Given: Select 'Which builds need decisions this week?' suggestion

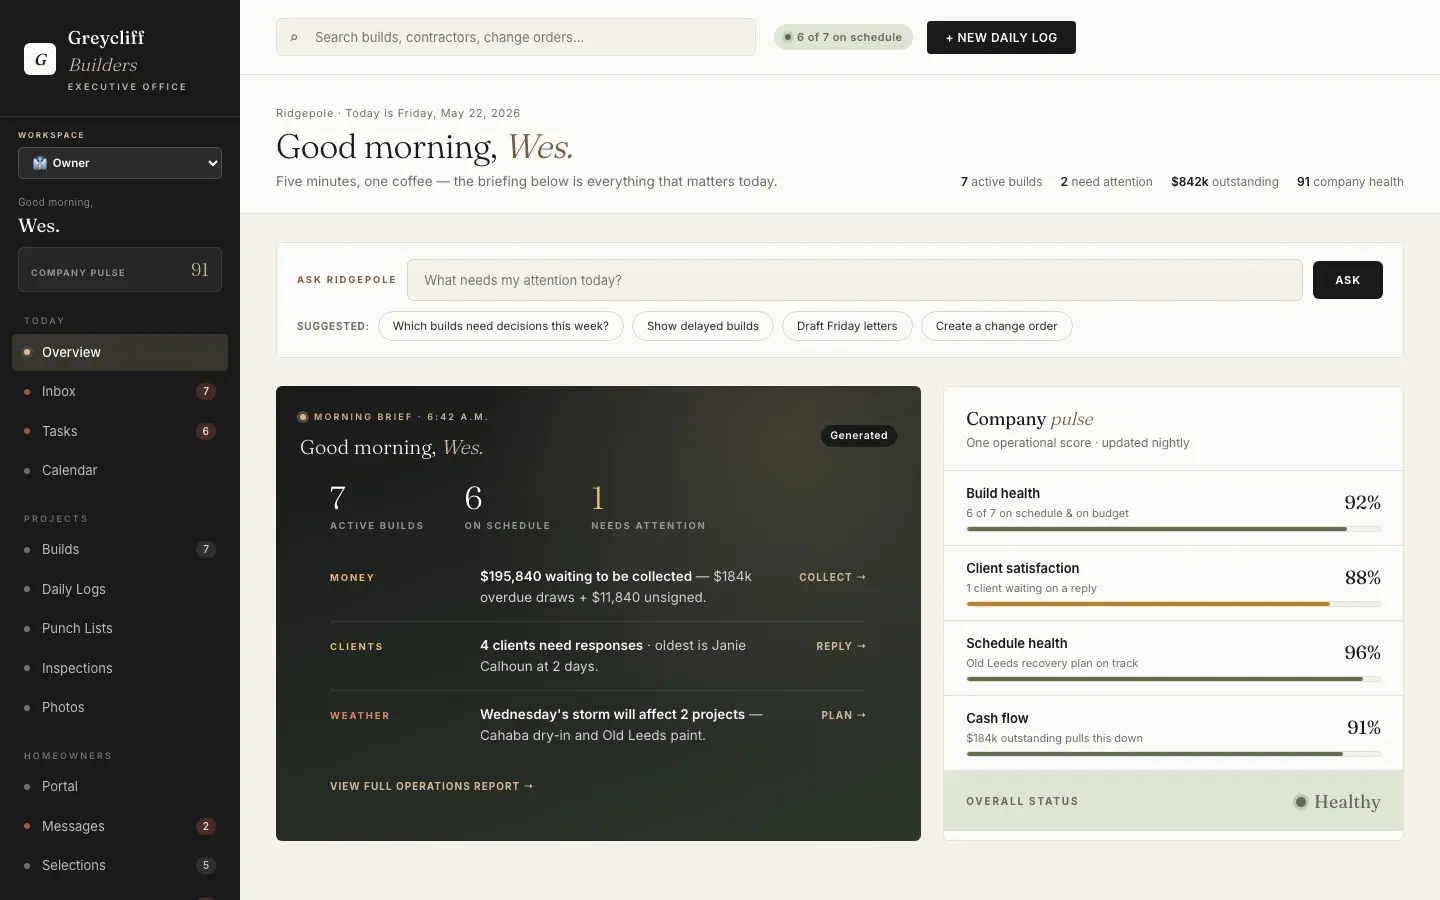Looking at the screenshot, I should [x=501, y=326].
